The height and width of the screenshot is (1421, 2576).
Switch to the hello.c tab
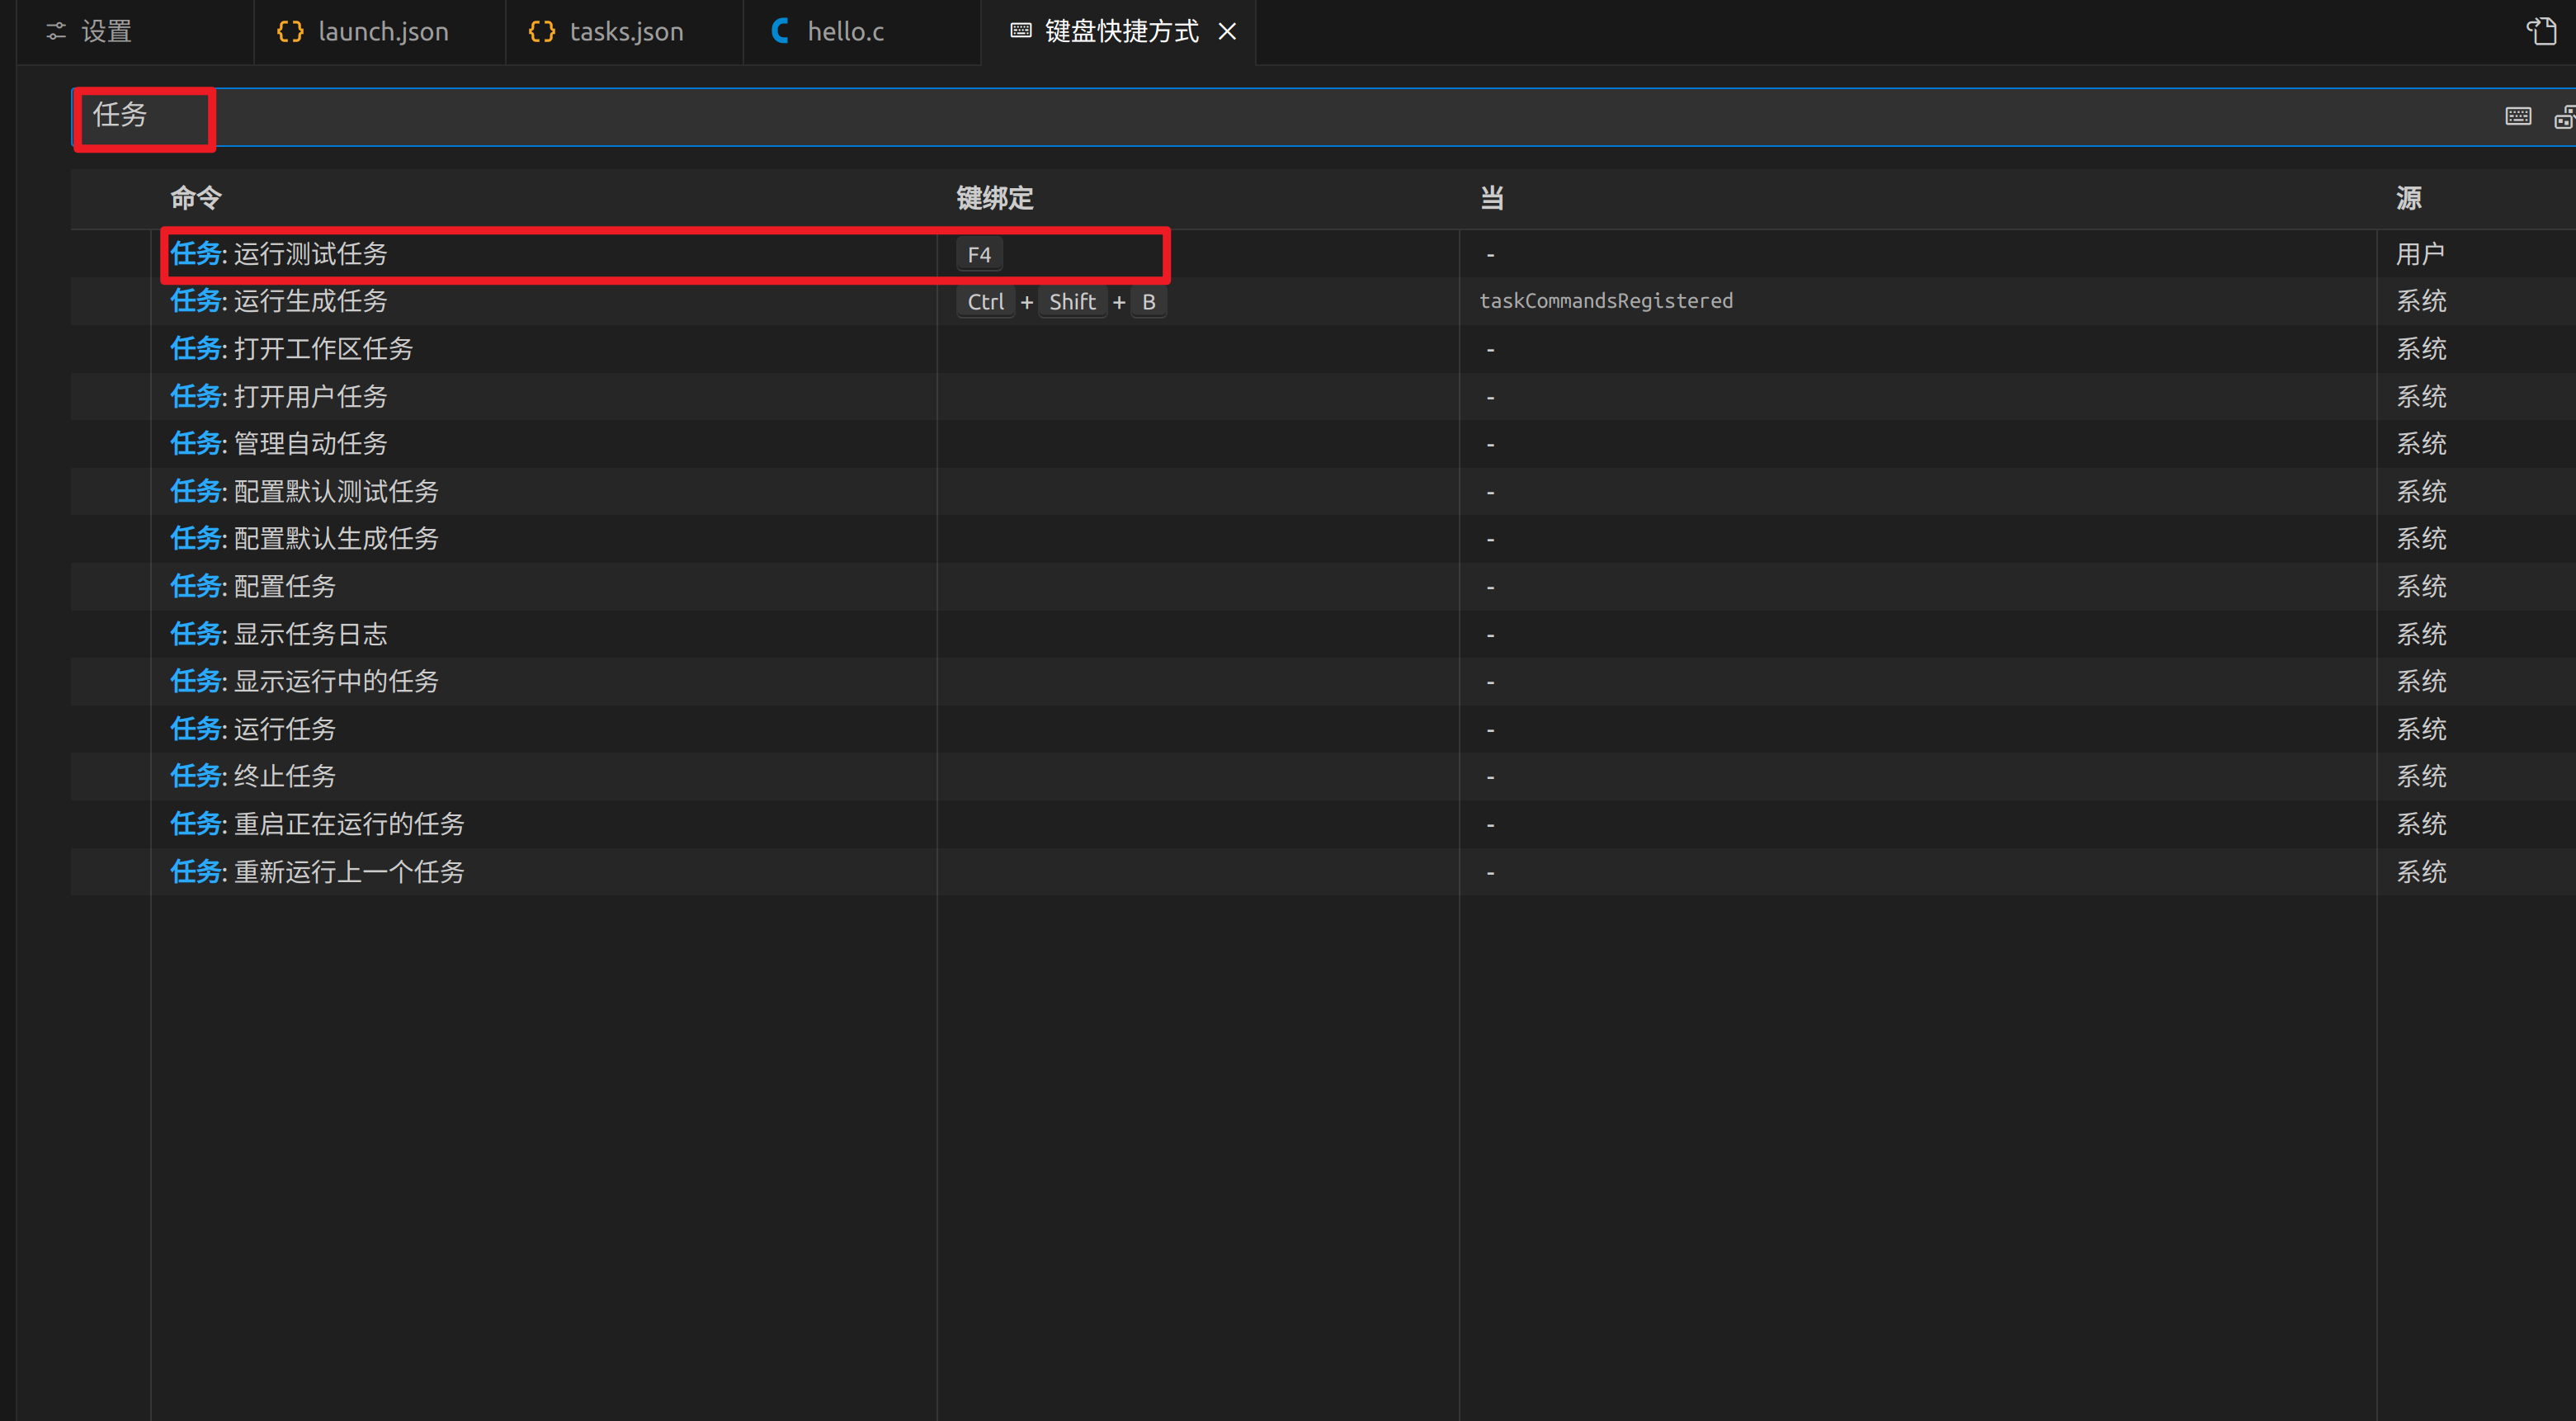click(x=845, y=32)
